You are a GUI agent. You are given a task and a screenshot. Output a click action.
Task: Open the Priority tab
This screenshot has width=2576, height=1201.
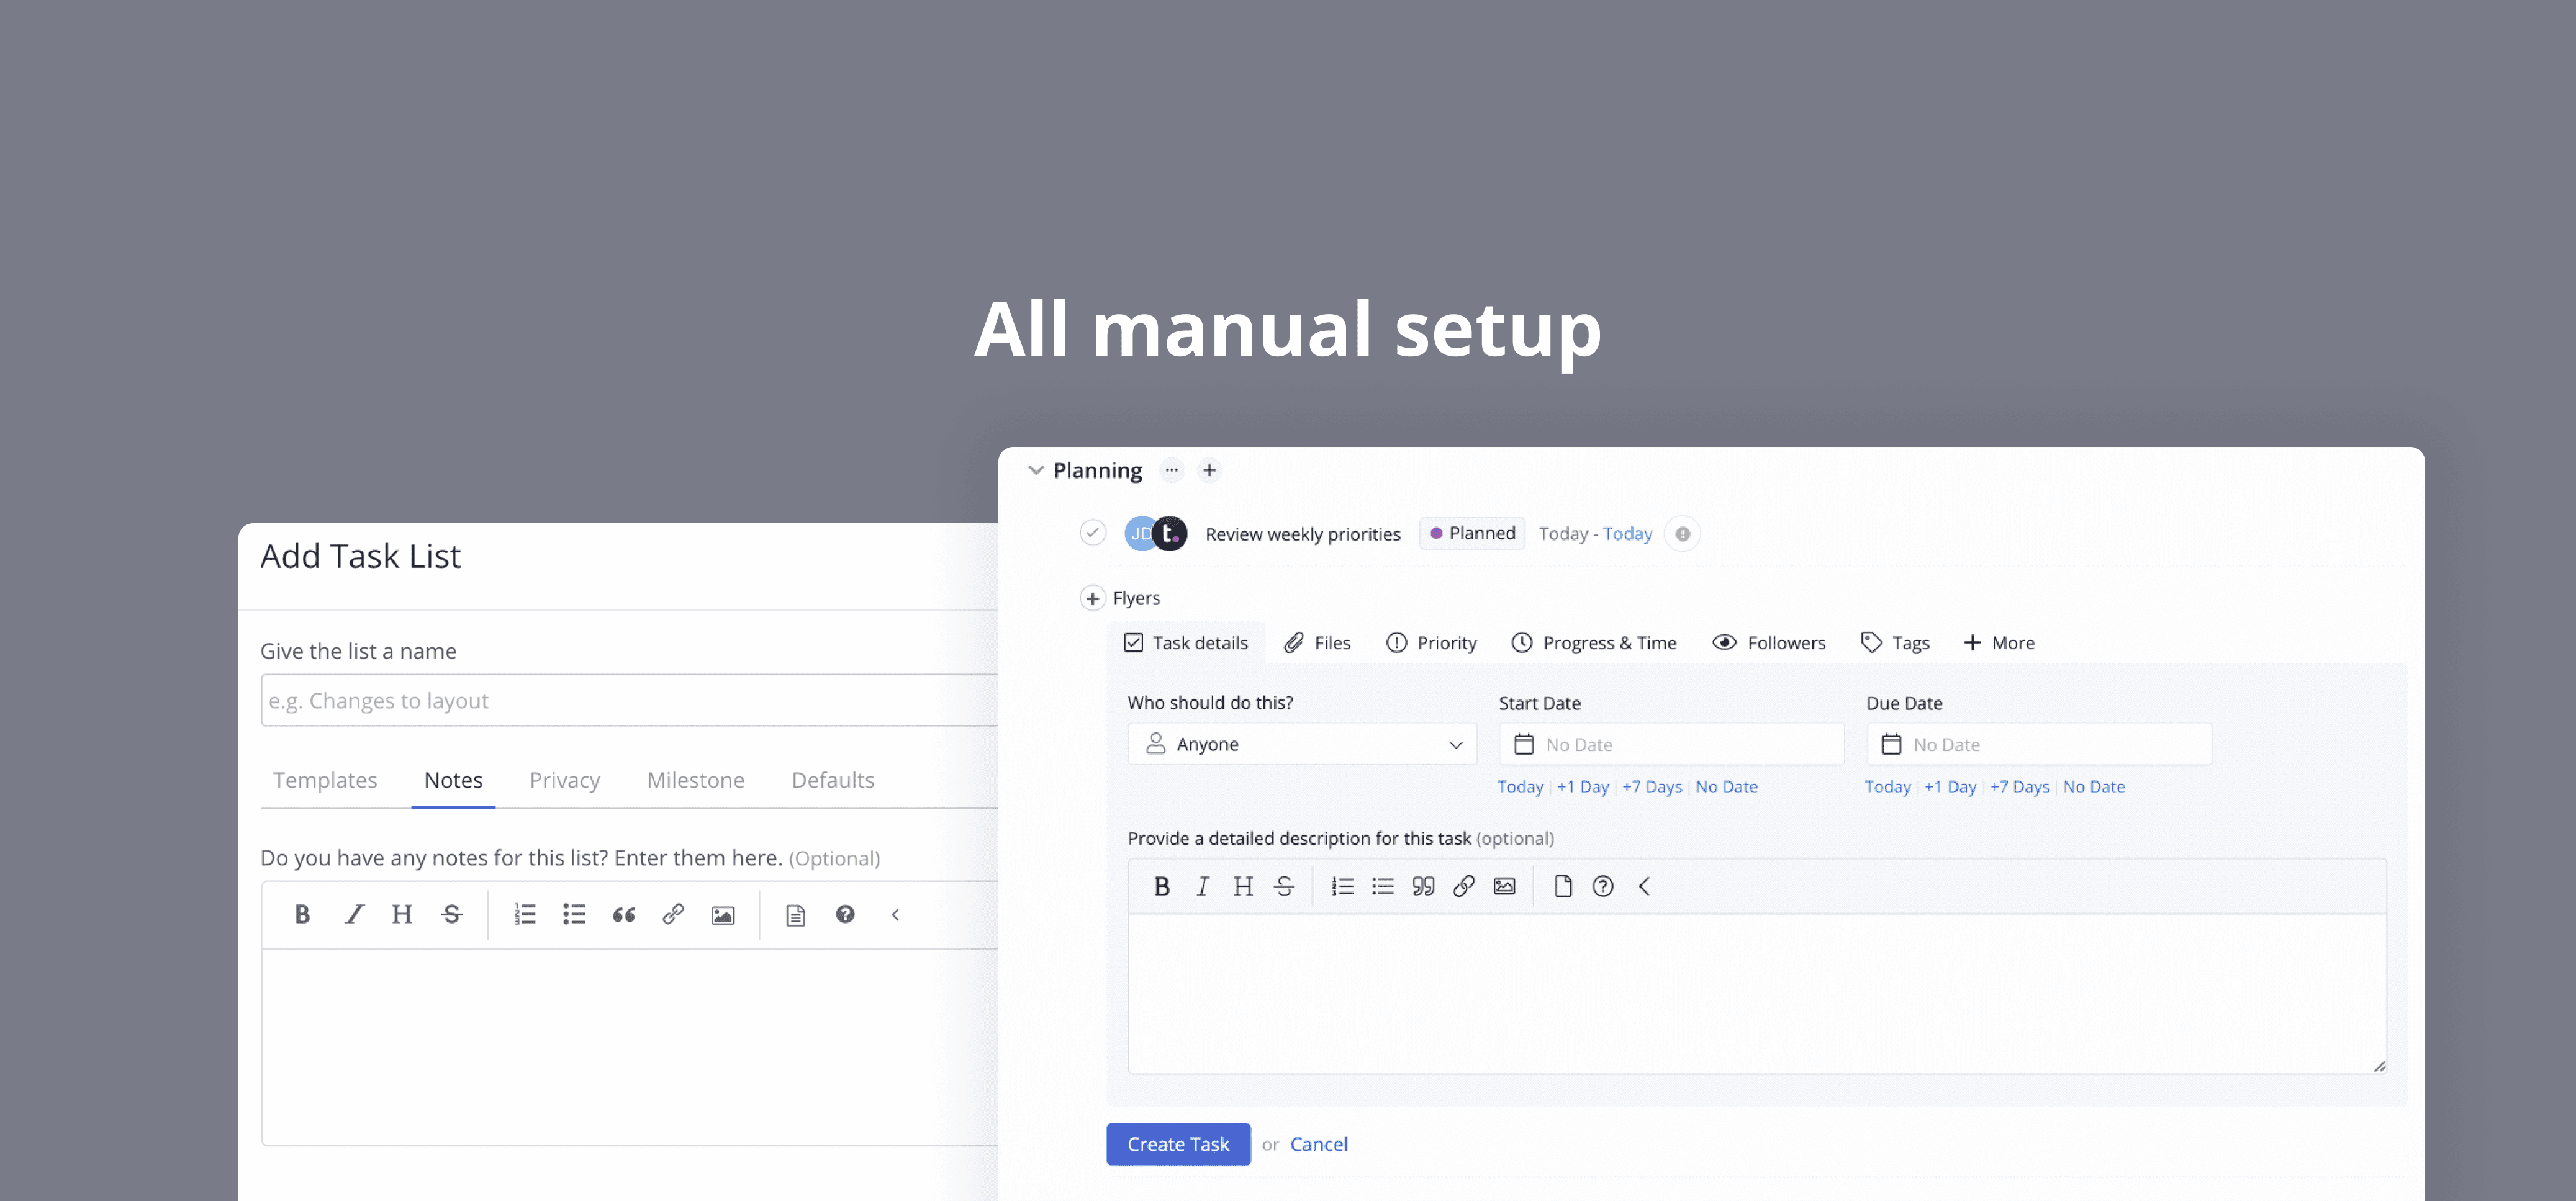pos(1431,643)
